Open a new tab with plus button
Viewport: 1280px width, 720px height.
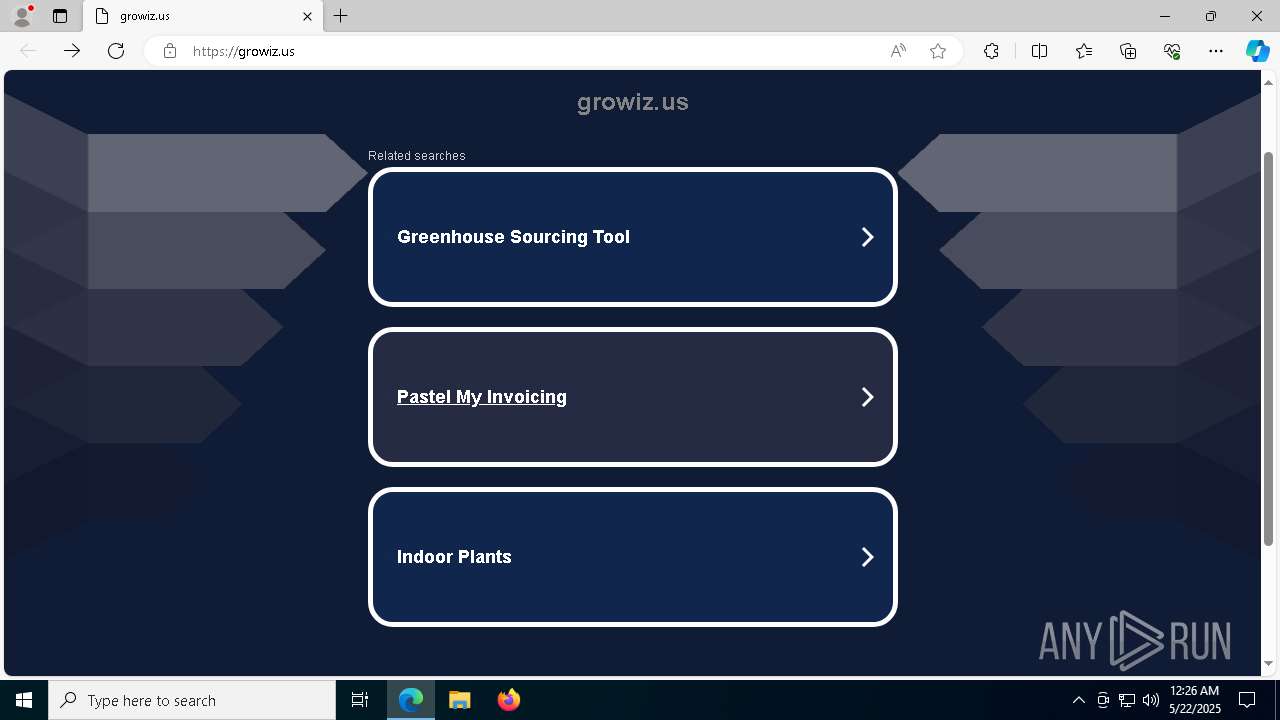(341, 16)
